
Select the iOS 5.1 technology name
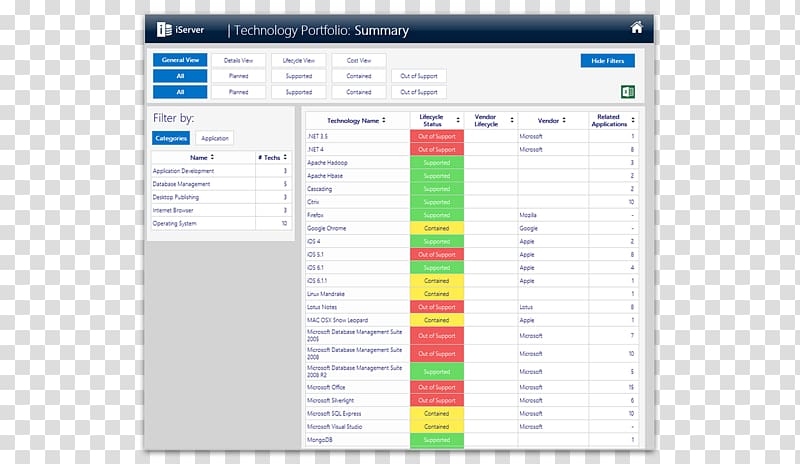pyautogui.click(x=315, y=255)
